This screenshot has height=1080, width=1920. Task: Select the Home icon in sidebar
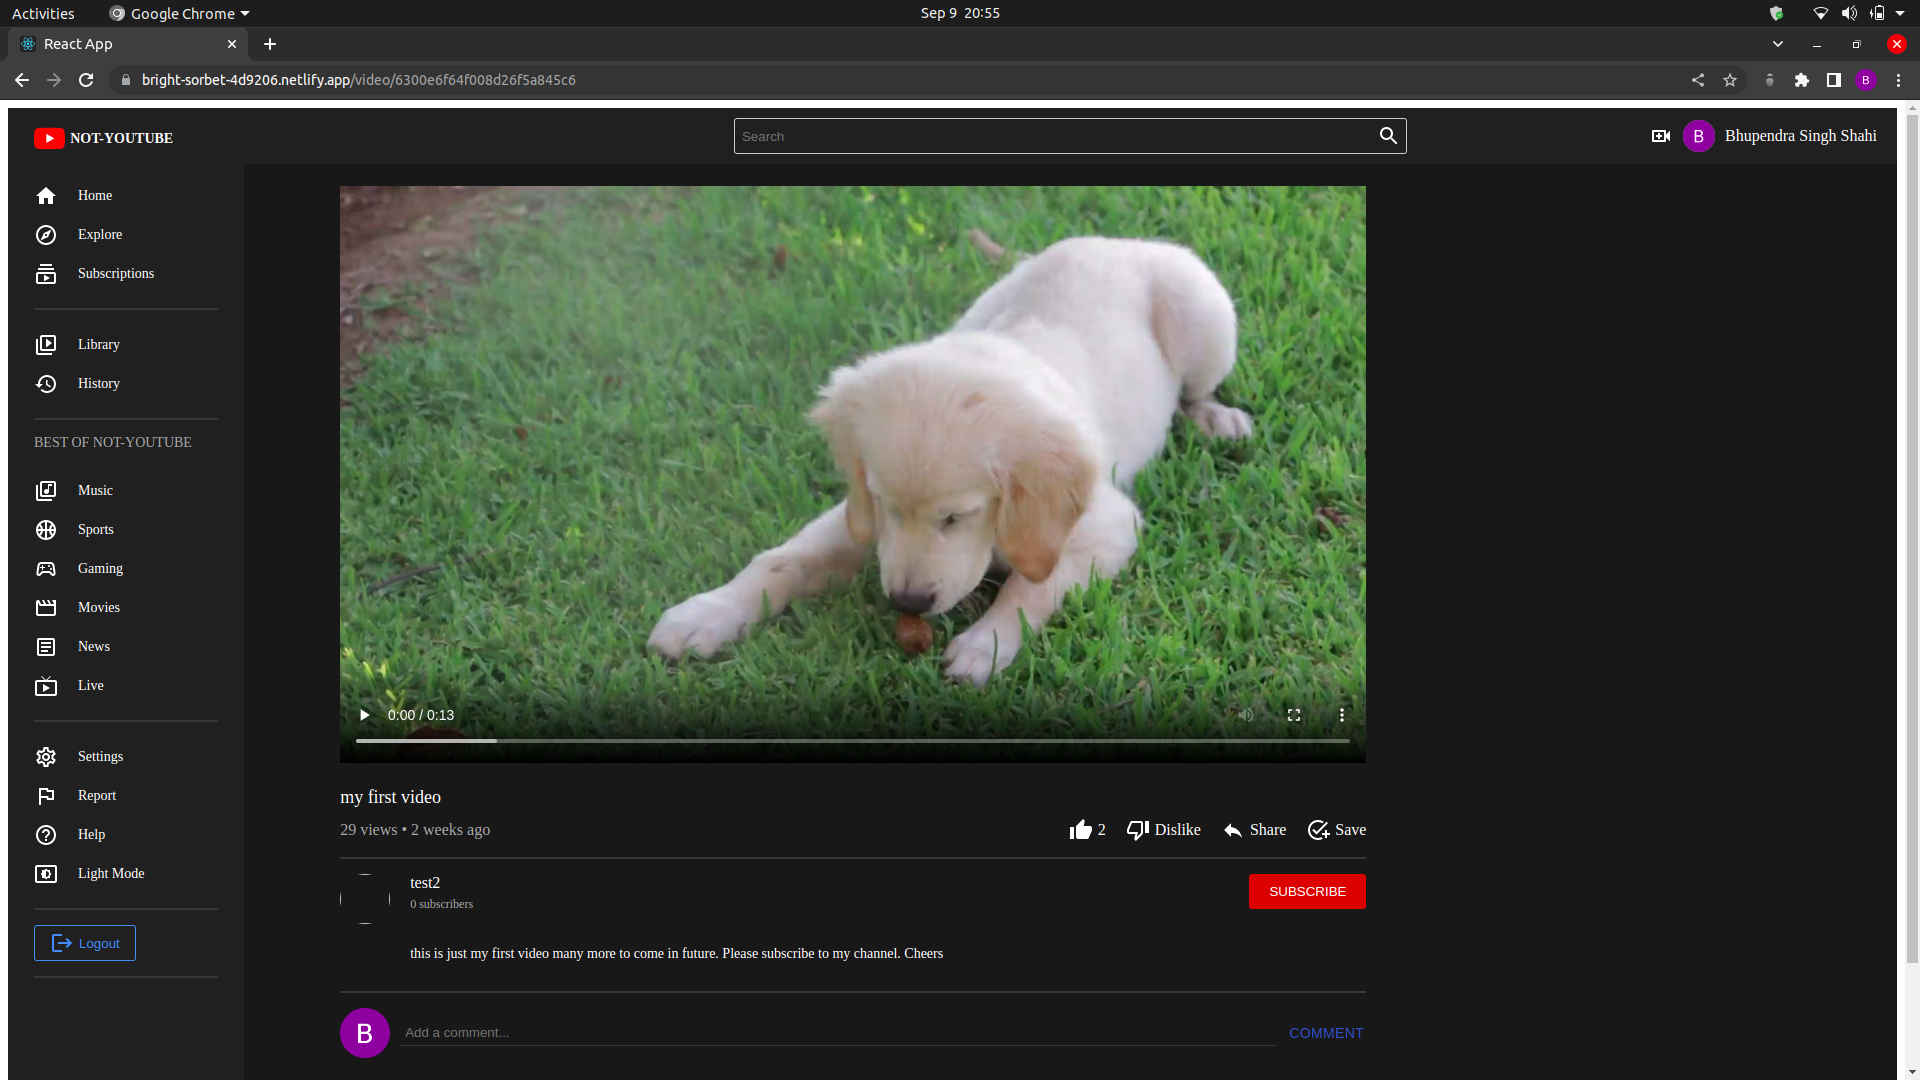[46, 195]
